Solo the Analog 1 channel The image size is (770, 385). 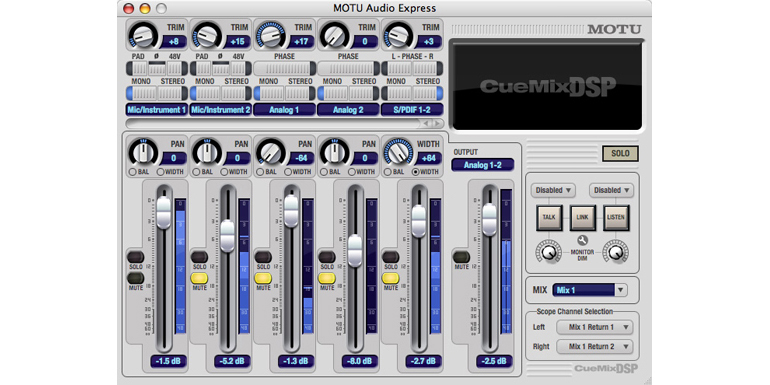tap(263, 257)
